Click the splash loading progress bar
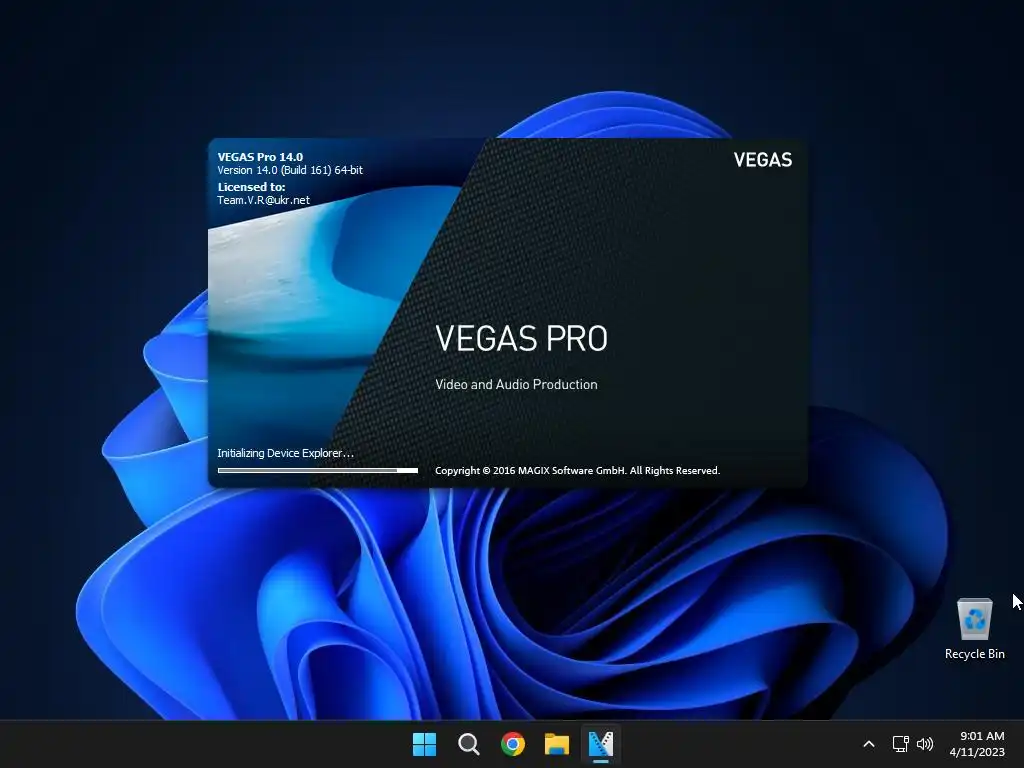This screenshot has width=1024, height=768. [x=317, y=470]
